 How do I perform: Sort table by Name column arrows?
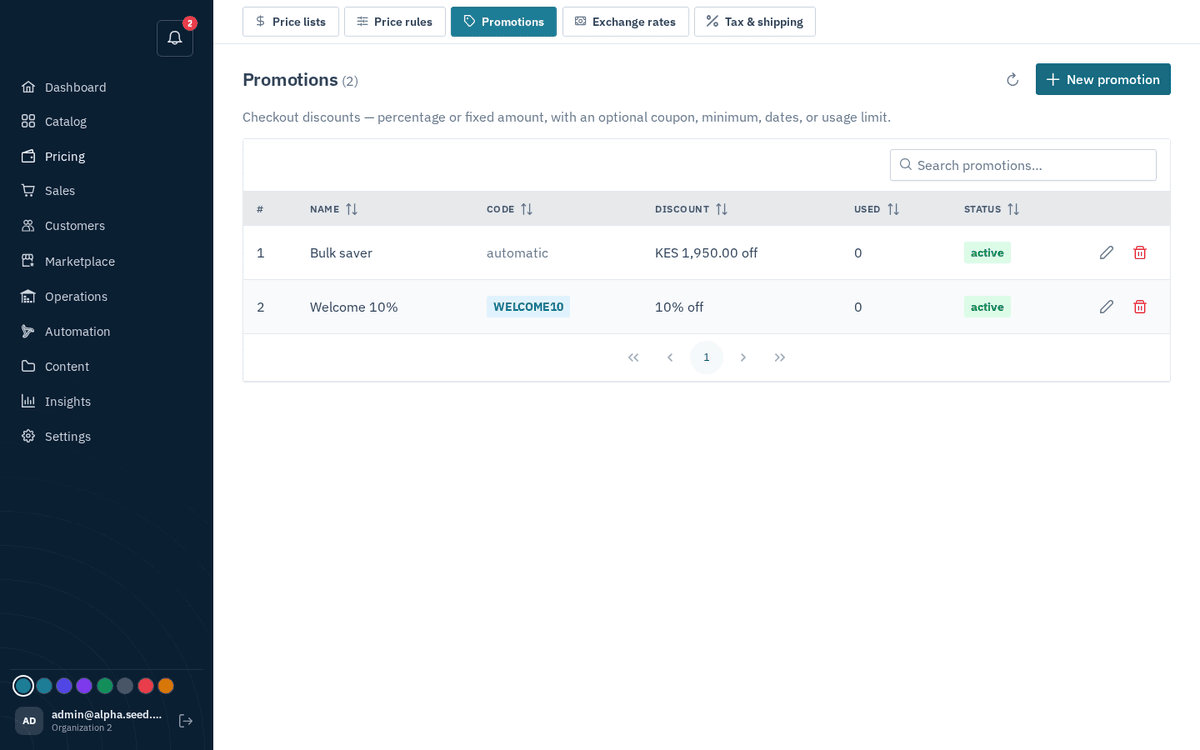[351, 209]
